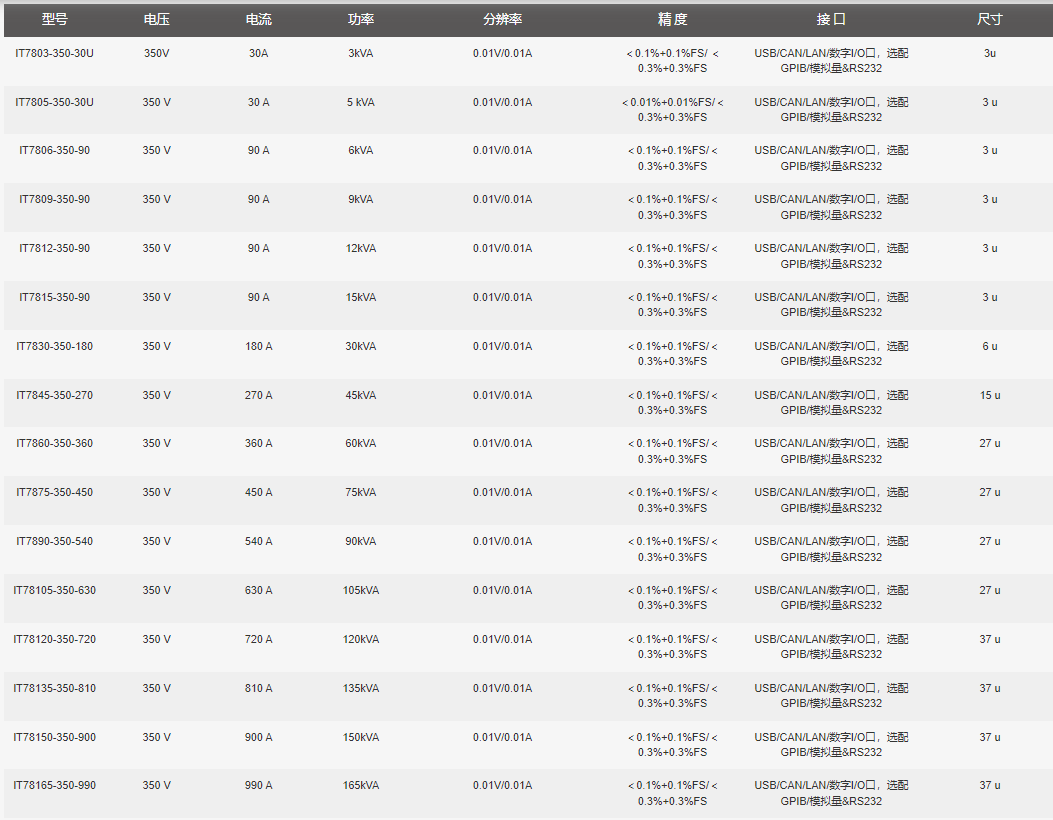Viewport: 1053px width, 820px height.
Task: Select model IT7805-350-30U
Action: point(54,102)
